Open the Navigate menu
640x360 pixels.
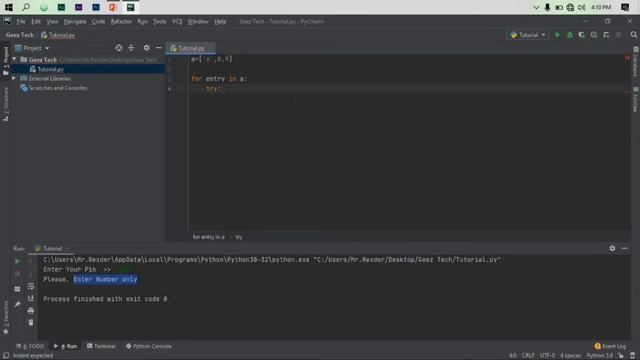click(x=75, y=22)
